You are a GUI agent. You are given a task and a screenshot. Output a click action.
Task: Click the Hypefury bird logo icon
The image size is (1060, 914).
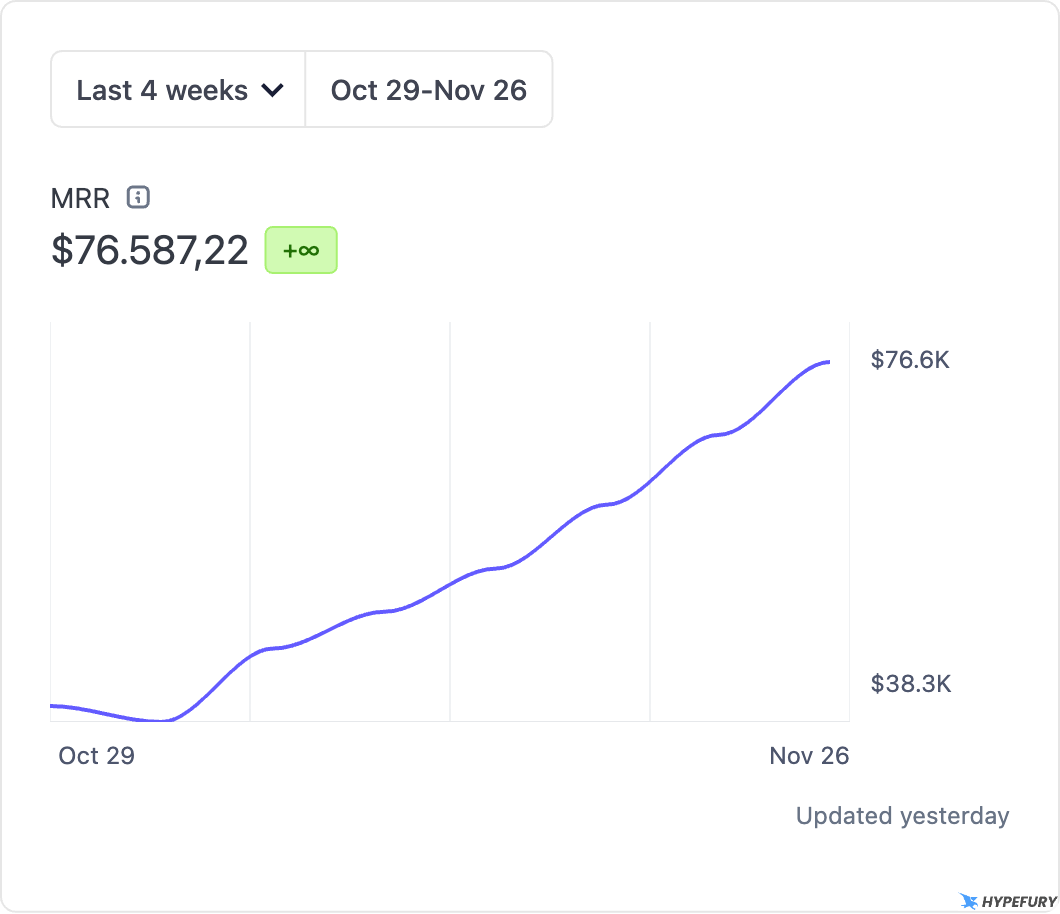tap(968, 901)
